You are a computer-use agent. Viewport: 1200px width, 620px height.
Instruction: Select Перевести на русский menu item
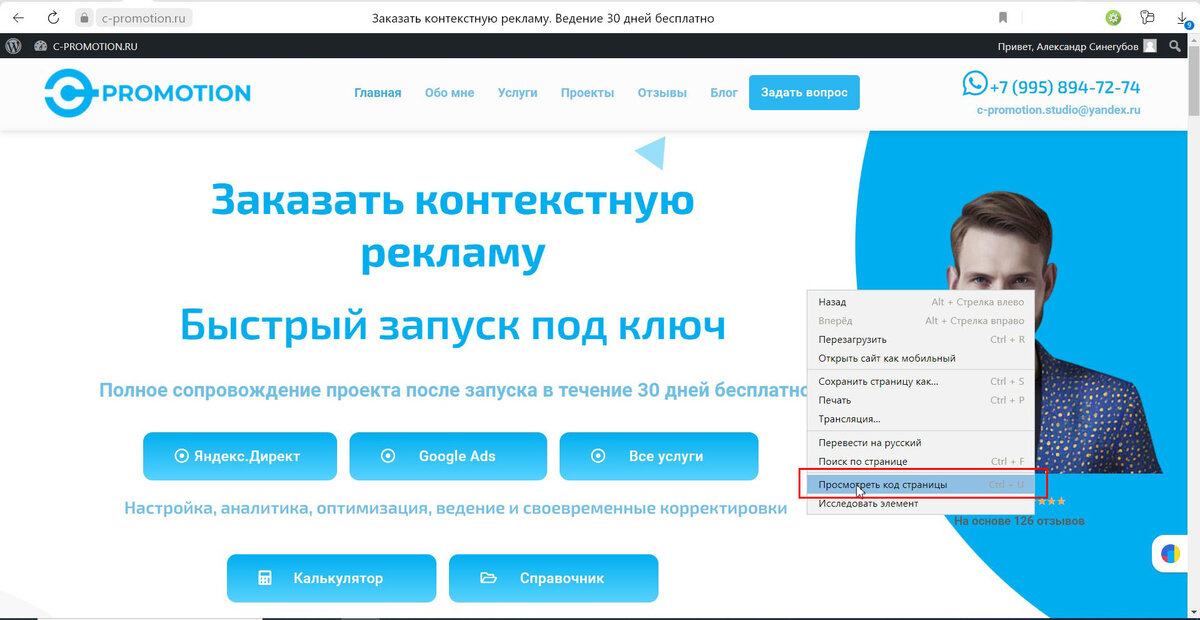pos(919,443)
